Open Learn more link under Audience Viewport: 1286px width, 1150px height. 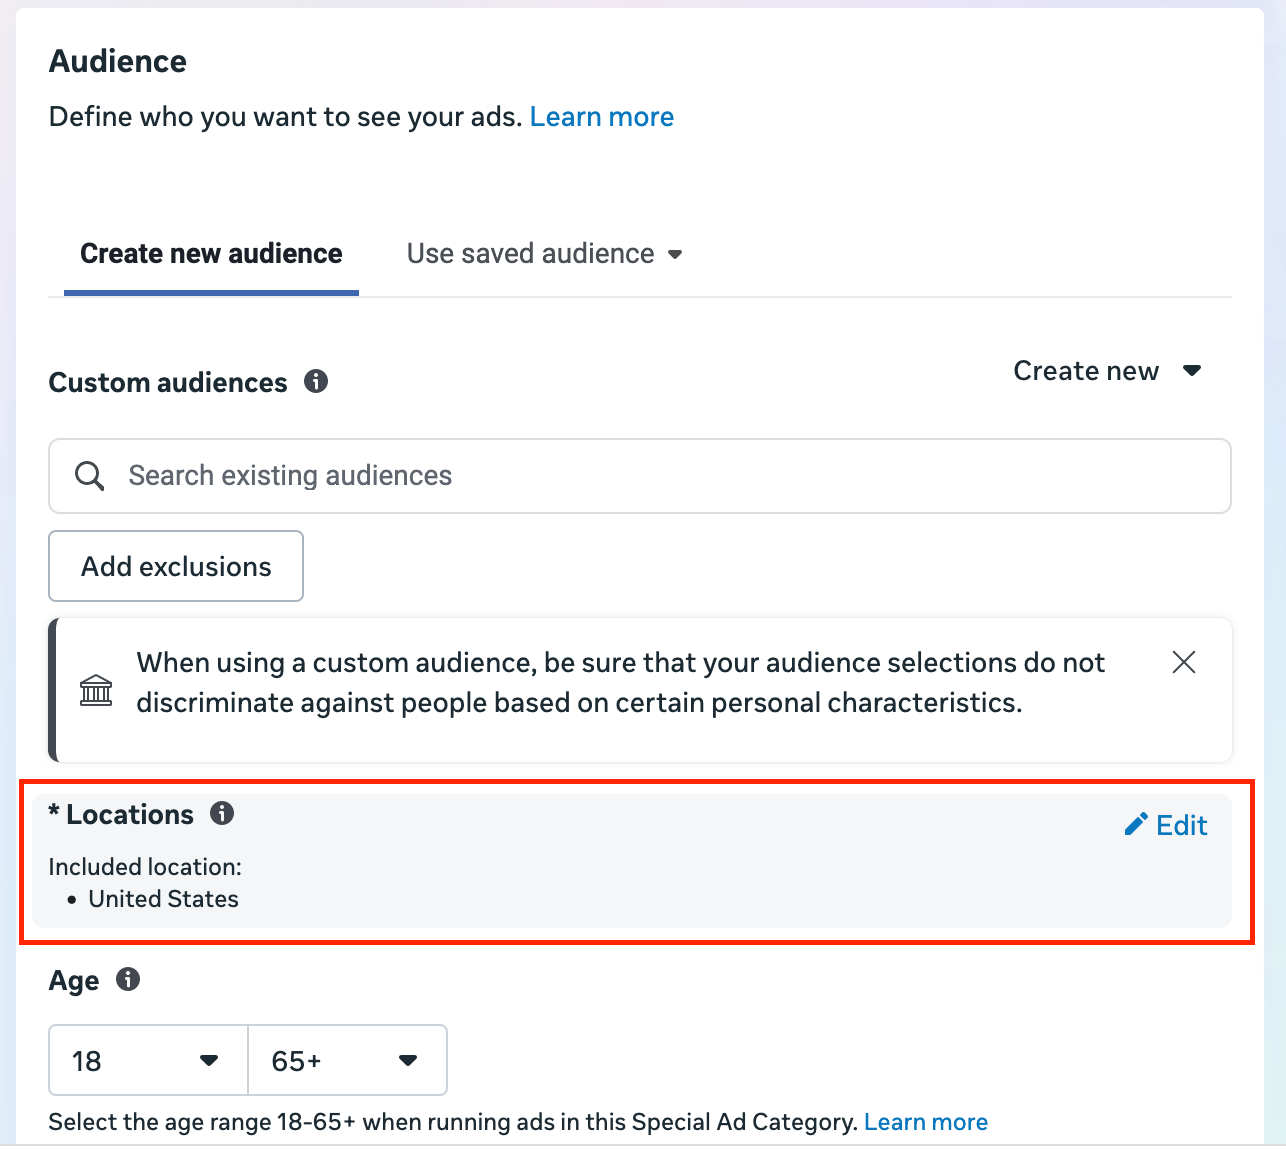click(x=602, y=117)
